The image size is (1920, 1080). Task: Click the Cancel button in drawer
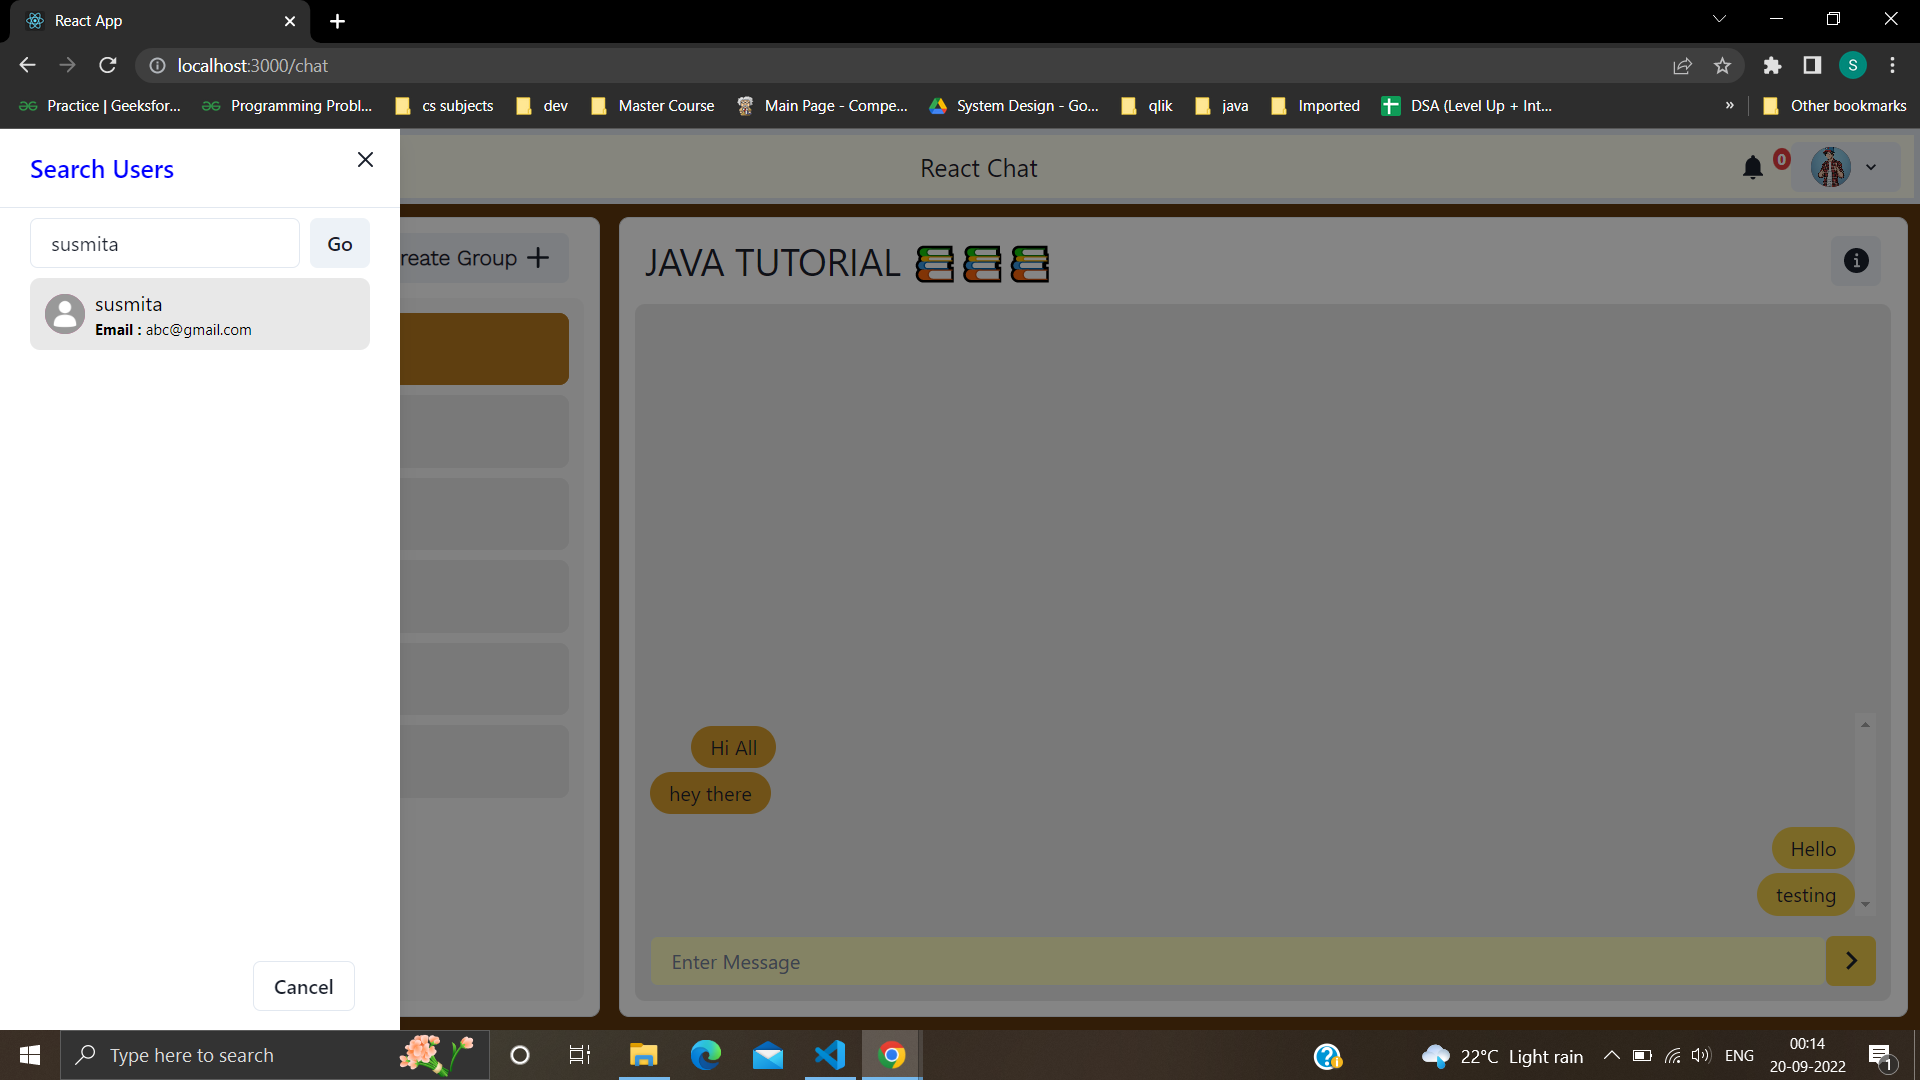tap(303, 987)
